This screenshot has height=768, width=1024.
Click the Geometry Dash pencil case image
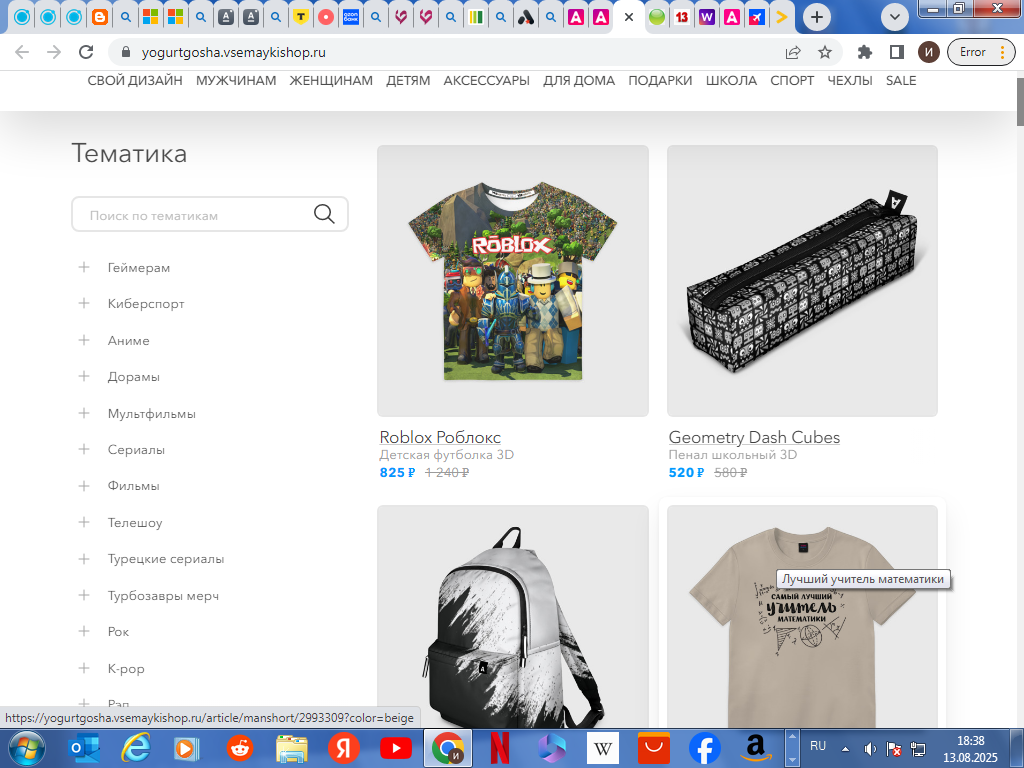(803, 281)
